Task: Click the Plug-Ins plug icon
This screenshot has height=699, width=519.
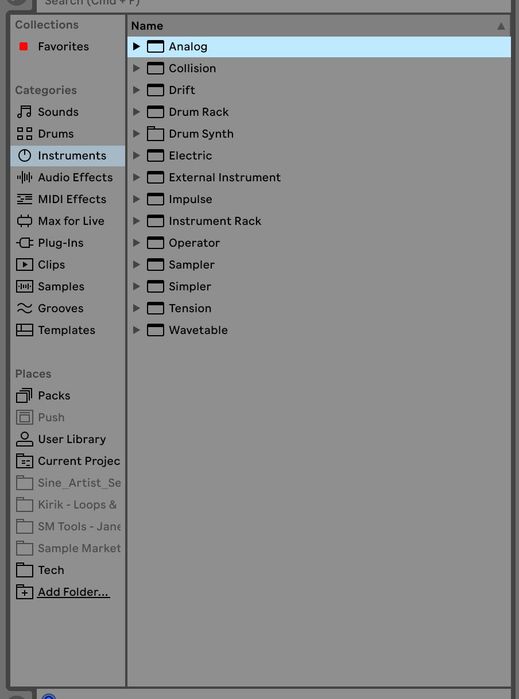Action: click(x=25, y=243)
